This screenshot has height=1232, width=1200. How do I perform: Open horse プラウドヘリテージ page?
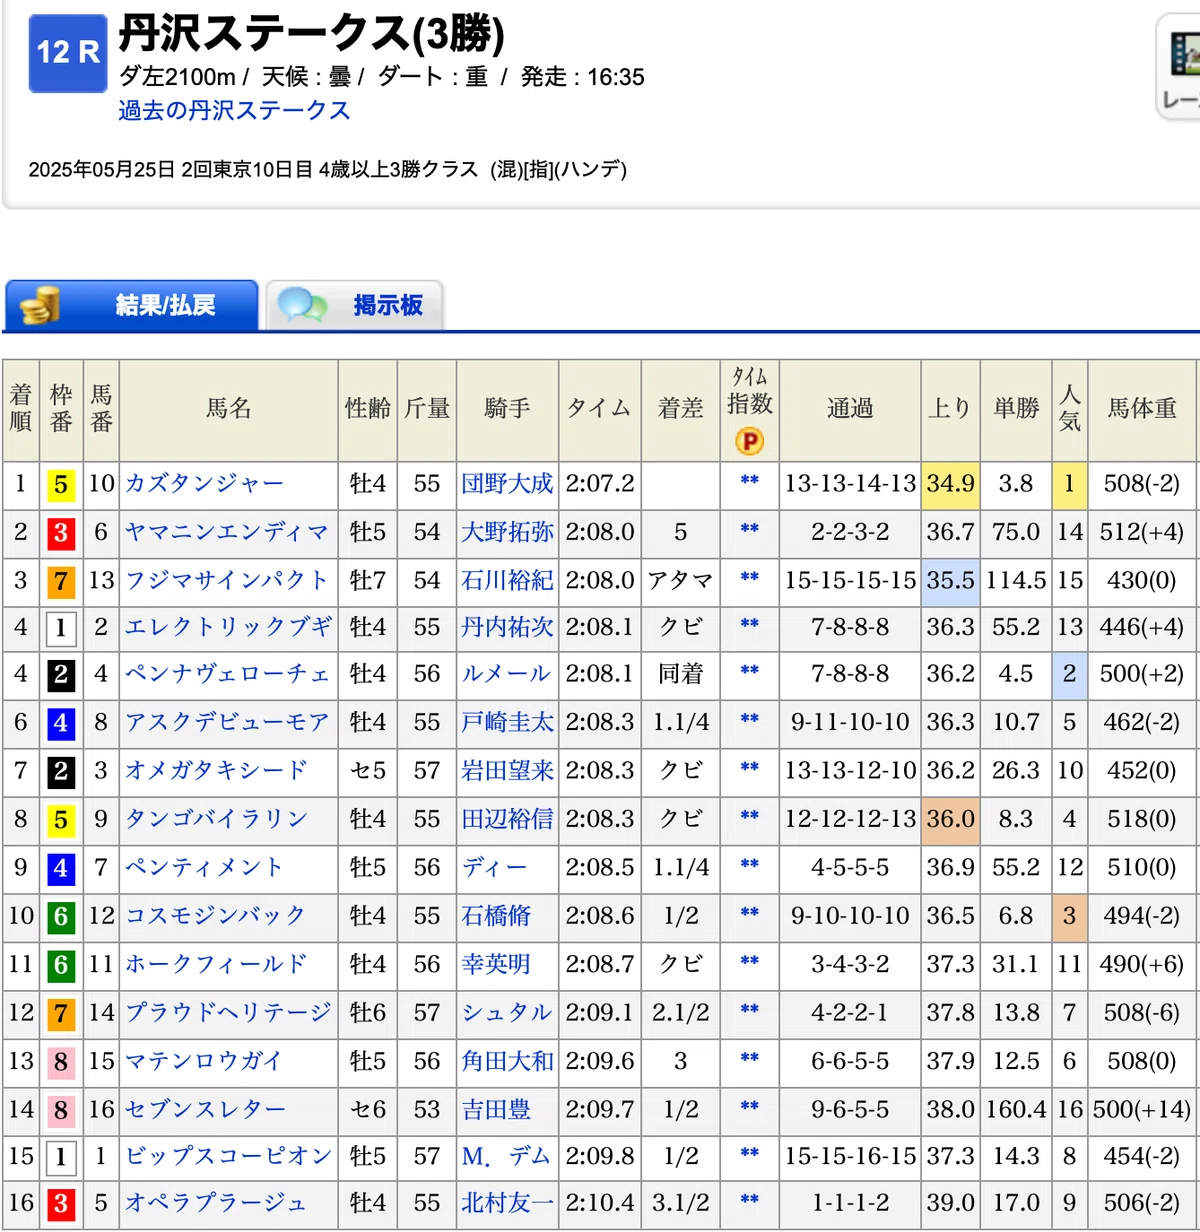228,1012
